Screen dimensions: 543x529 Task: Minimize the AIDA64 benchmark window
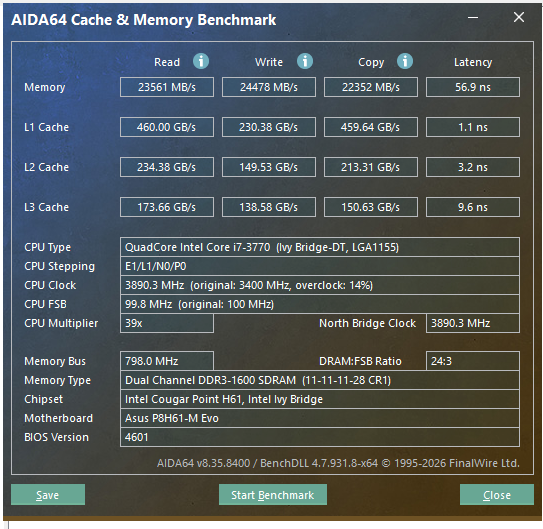click(x=473, y=17)
